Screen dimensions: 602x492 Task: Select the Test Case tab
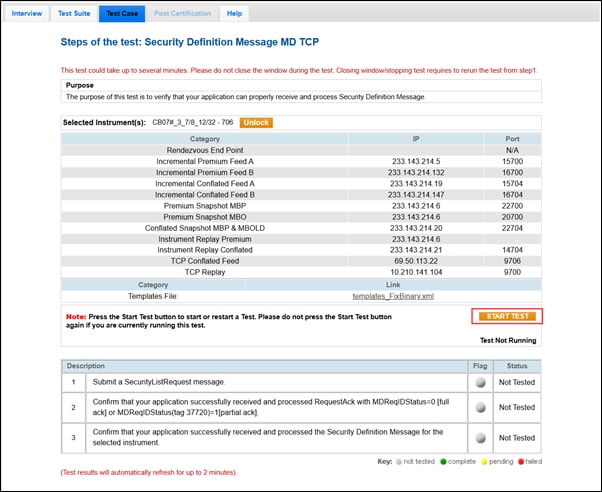pos(122,13)
